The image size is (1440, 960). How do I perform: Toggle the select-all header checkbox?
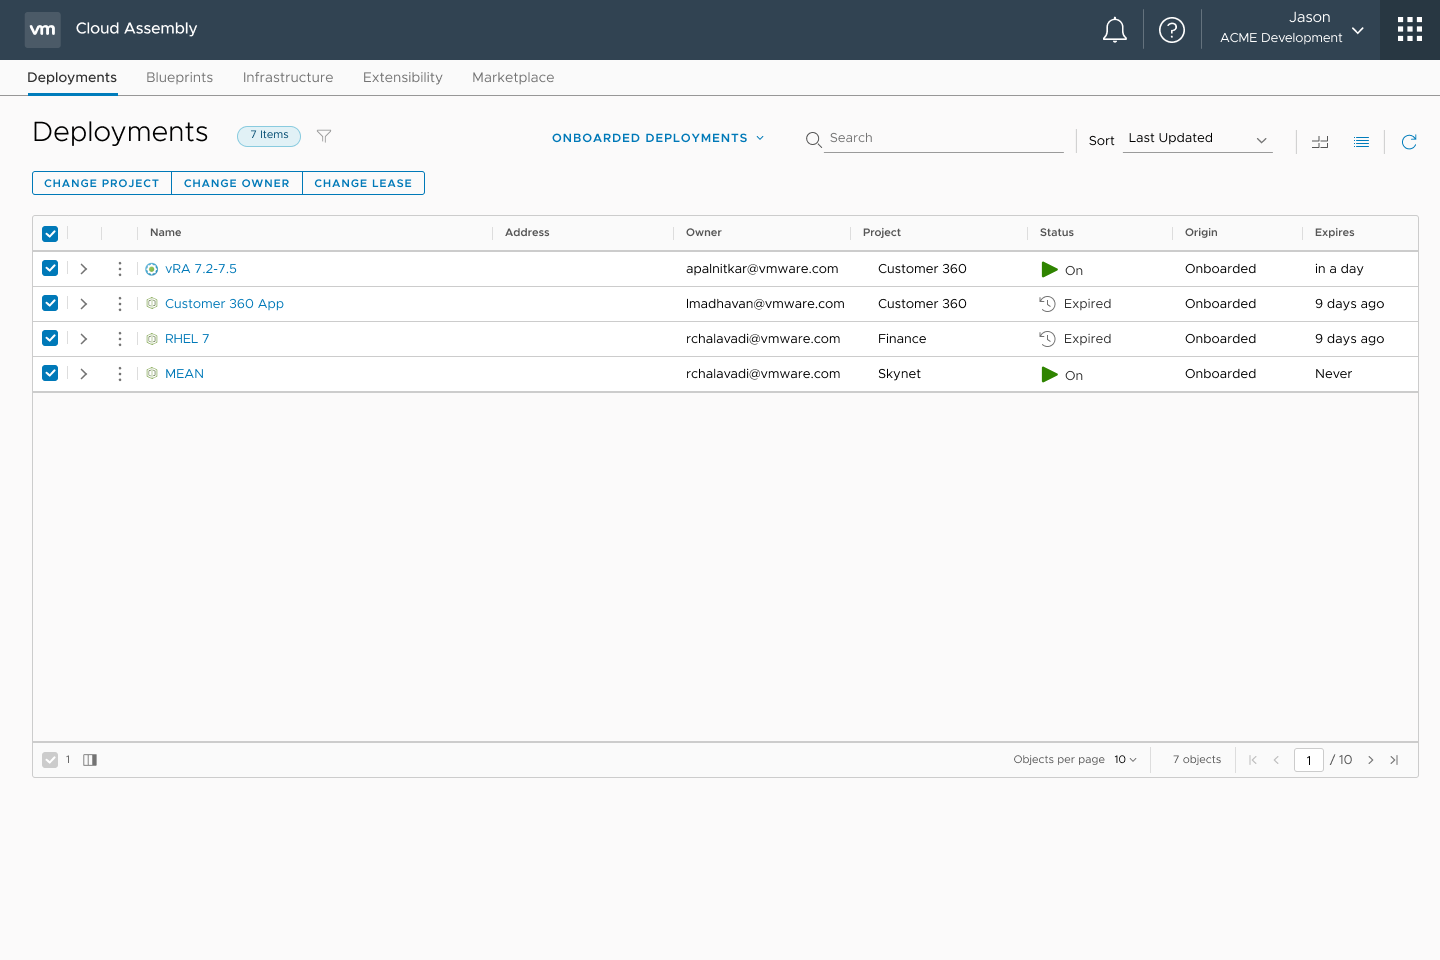coord(50,234)
